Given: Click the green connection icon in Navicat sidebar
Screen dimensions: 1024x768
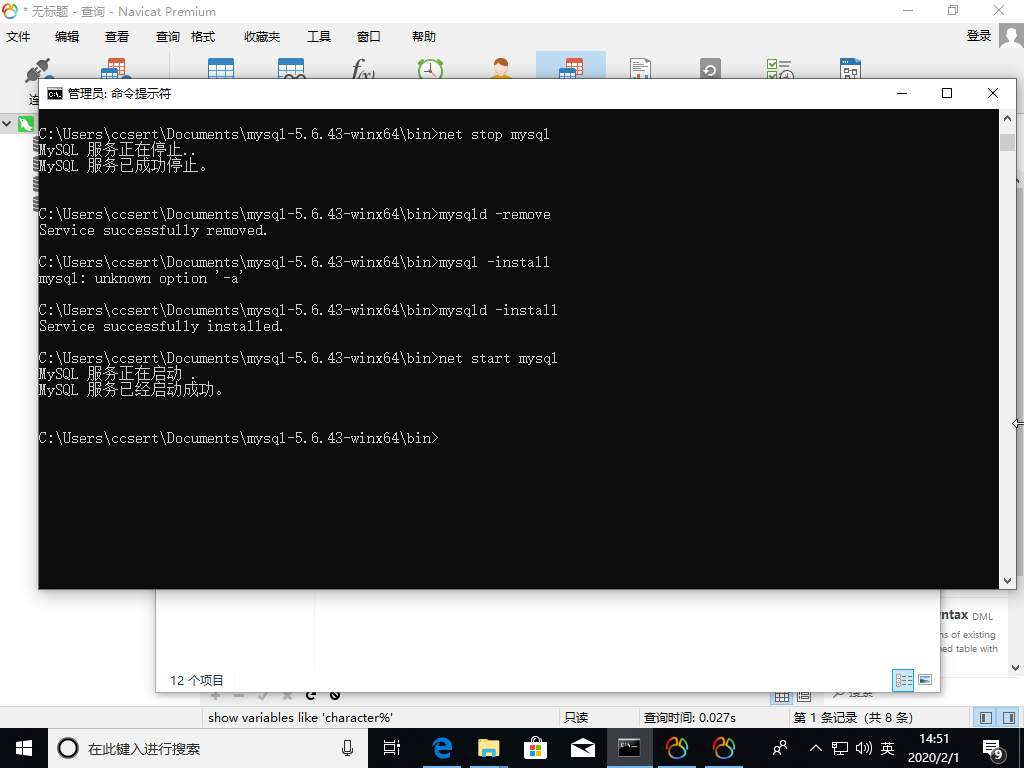Looking at the screenshot, I should (x=25, y=123).
